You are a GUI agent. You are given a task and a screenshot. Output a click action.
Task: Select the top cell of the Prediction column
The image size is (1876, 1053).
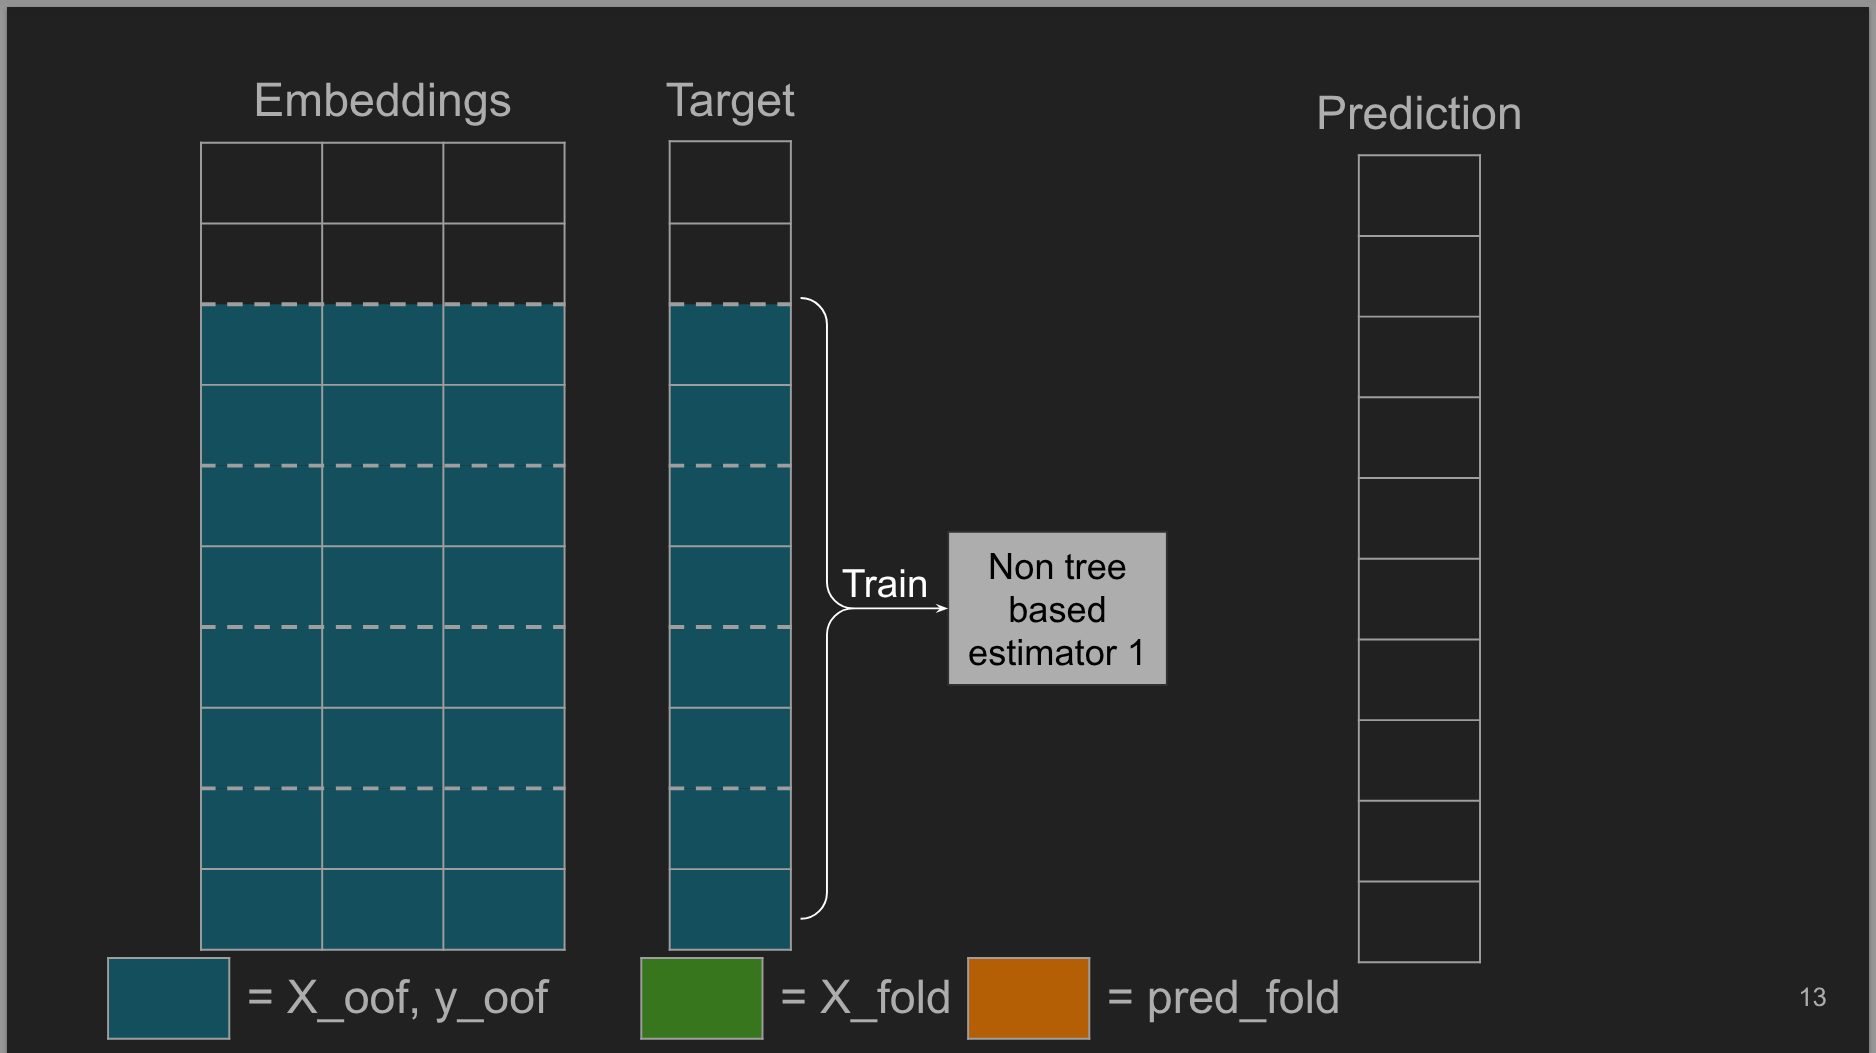1419,196
